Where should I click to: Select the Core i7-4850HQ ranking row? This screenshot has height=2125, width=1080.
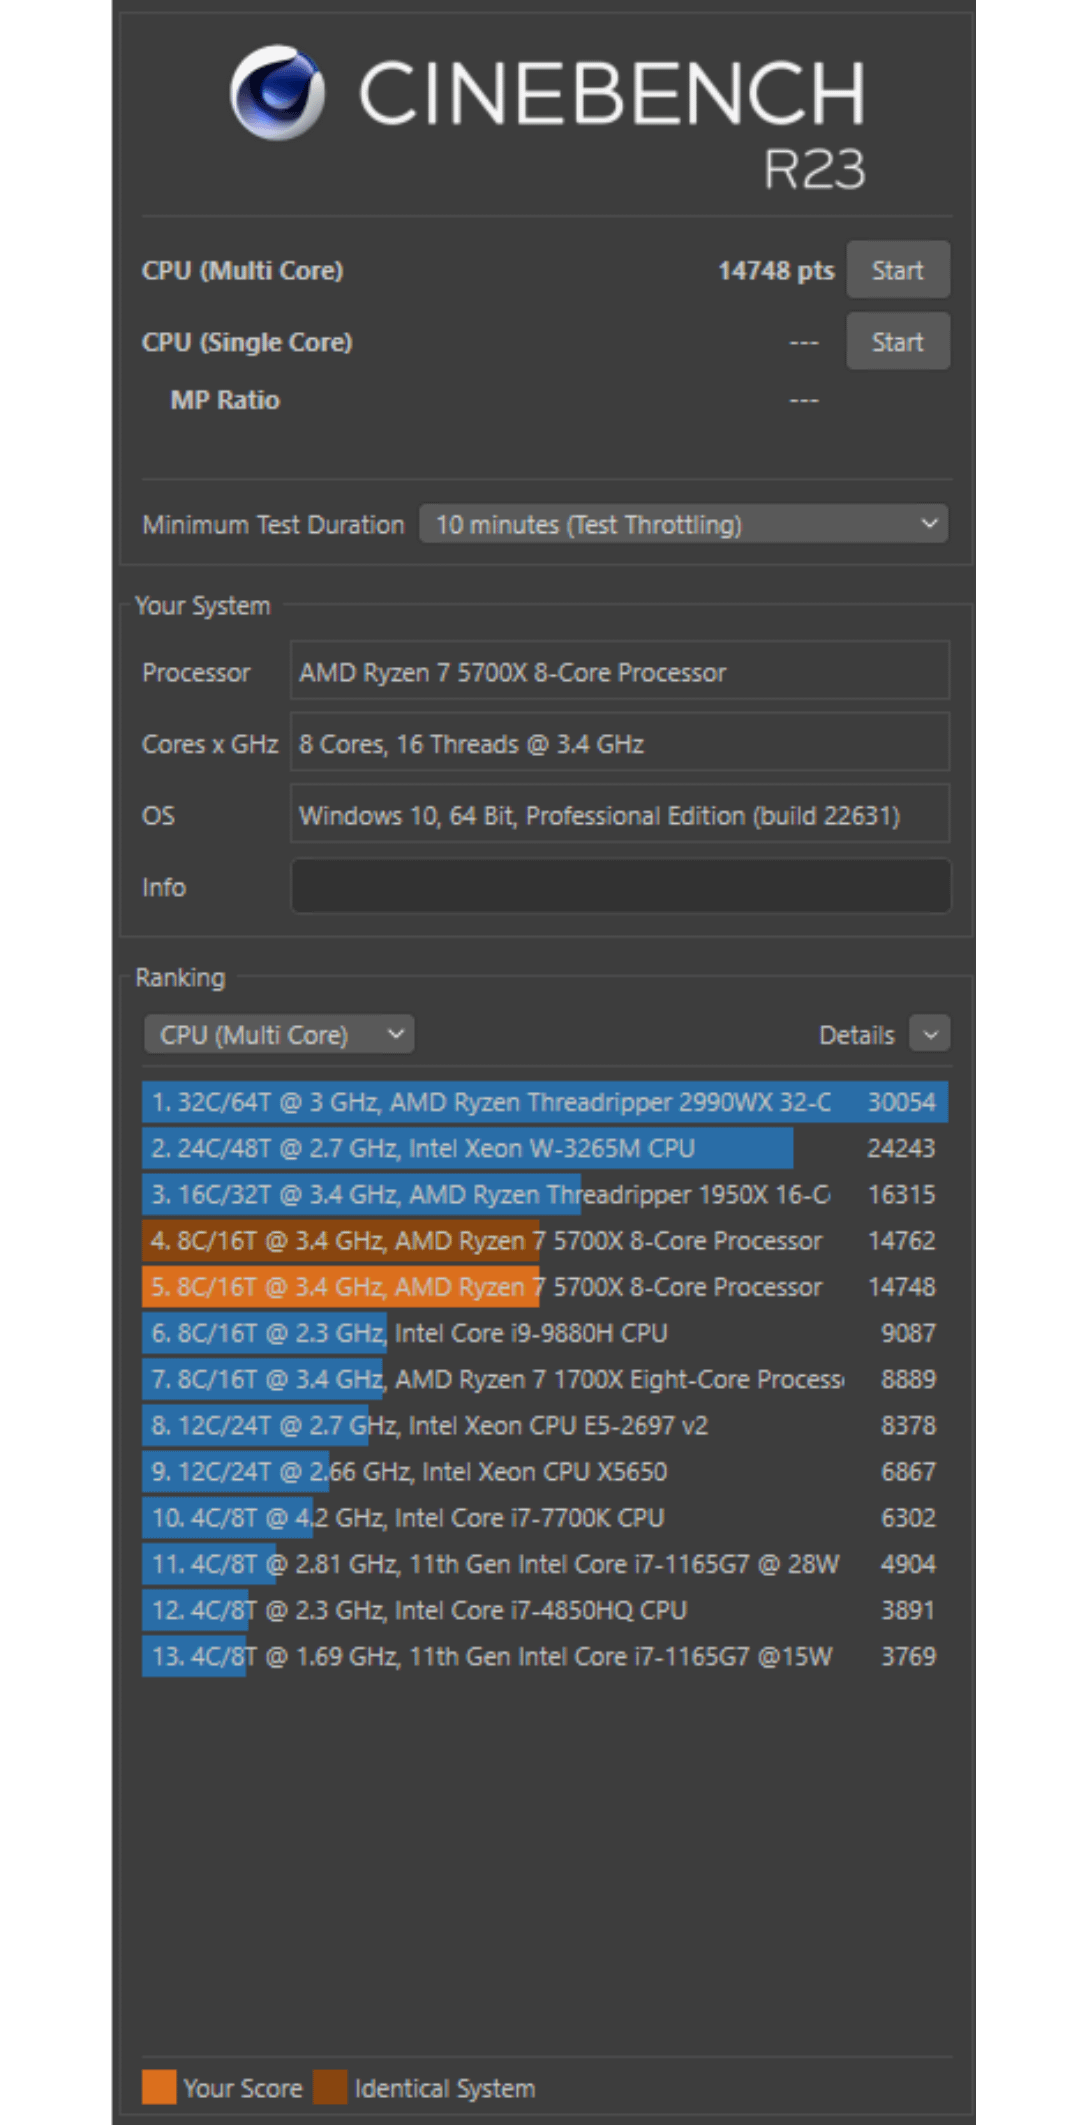pyautogui.click(x=545, y=1610)
